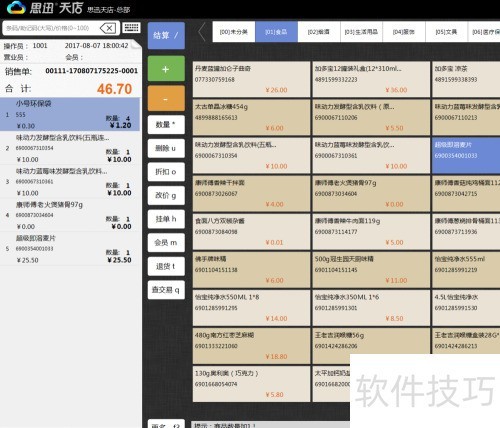Clear the barcode input with backspace icon
Screen dimensions: 500x428
[x=108, y=28]
